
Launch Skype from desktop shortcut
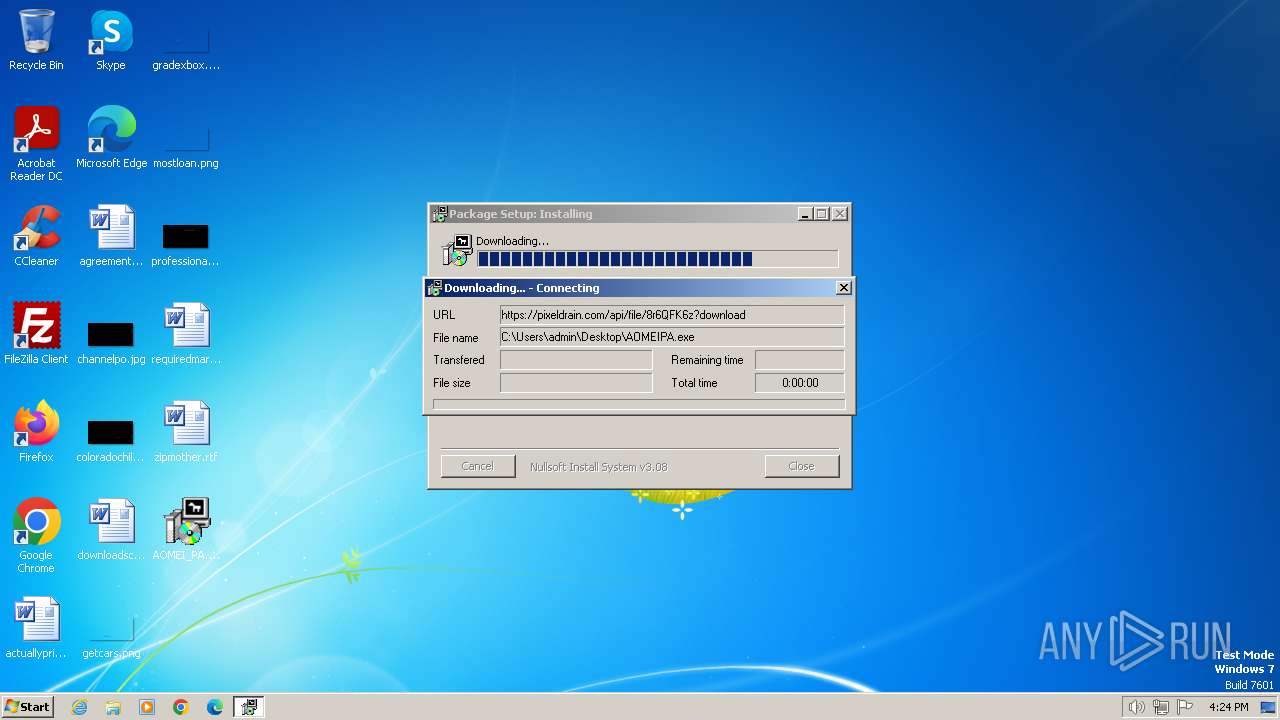111,40
